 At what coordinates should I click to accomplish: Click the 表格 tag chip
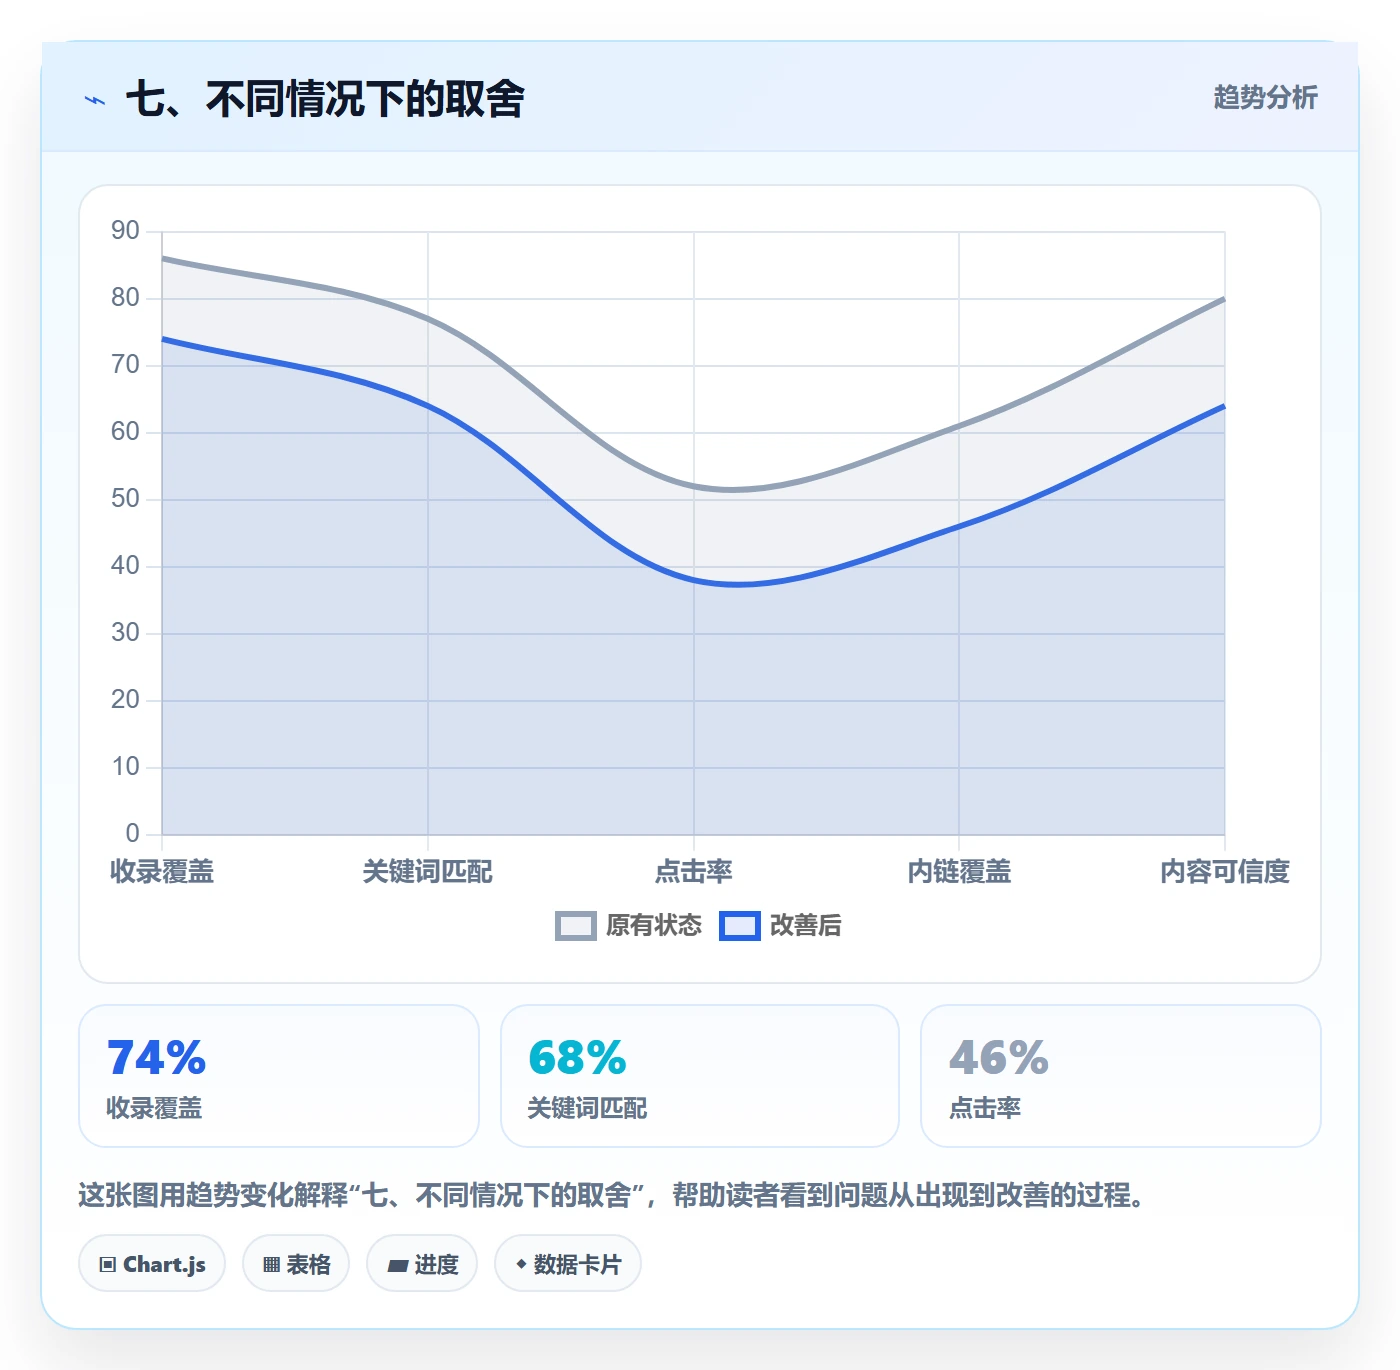pos(296,1264)
